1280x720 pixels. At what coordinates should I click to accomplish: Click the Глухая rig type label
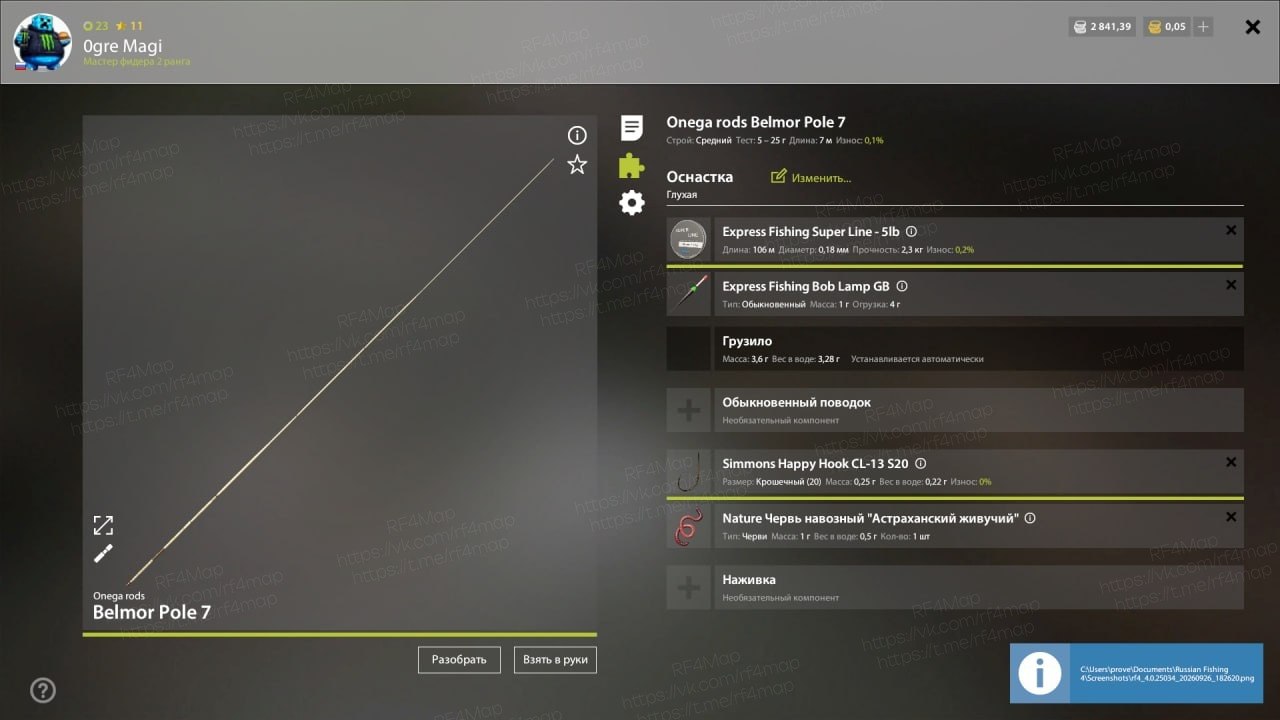[682, 195]
